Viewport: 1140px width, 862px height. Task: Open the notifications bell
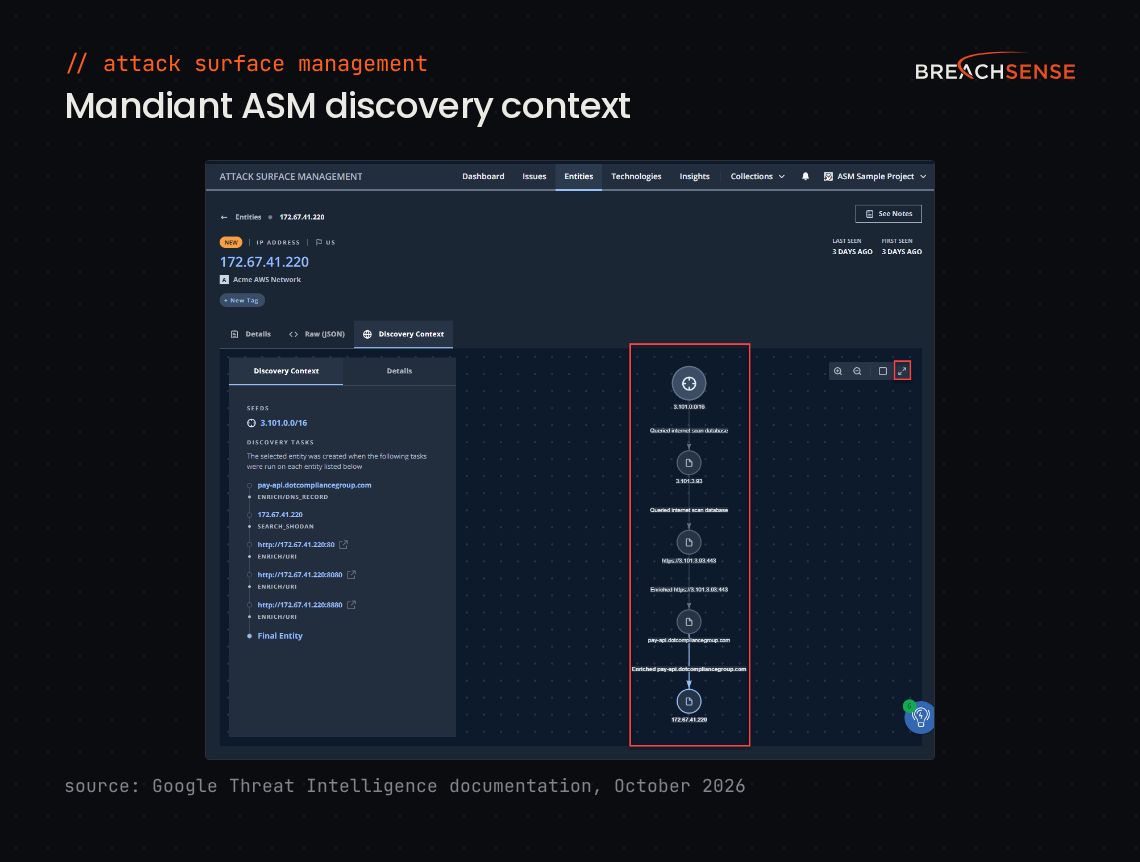[x=805, y=177]
